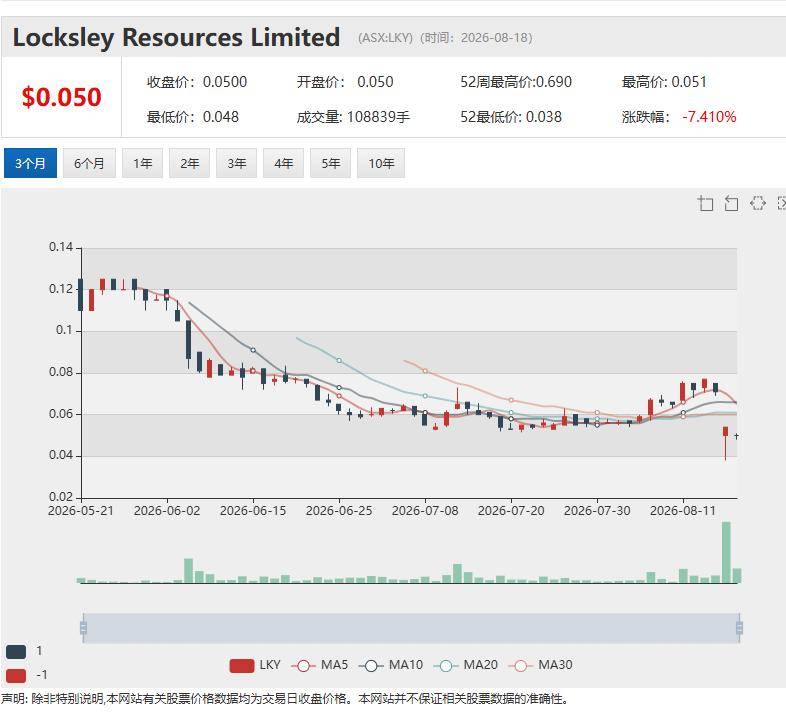Image resolution: width=786 pixels, height=714 pixels.
Task: Click the zoom reset back icon
Action: pos(731,203)
